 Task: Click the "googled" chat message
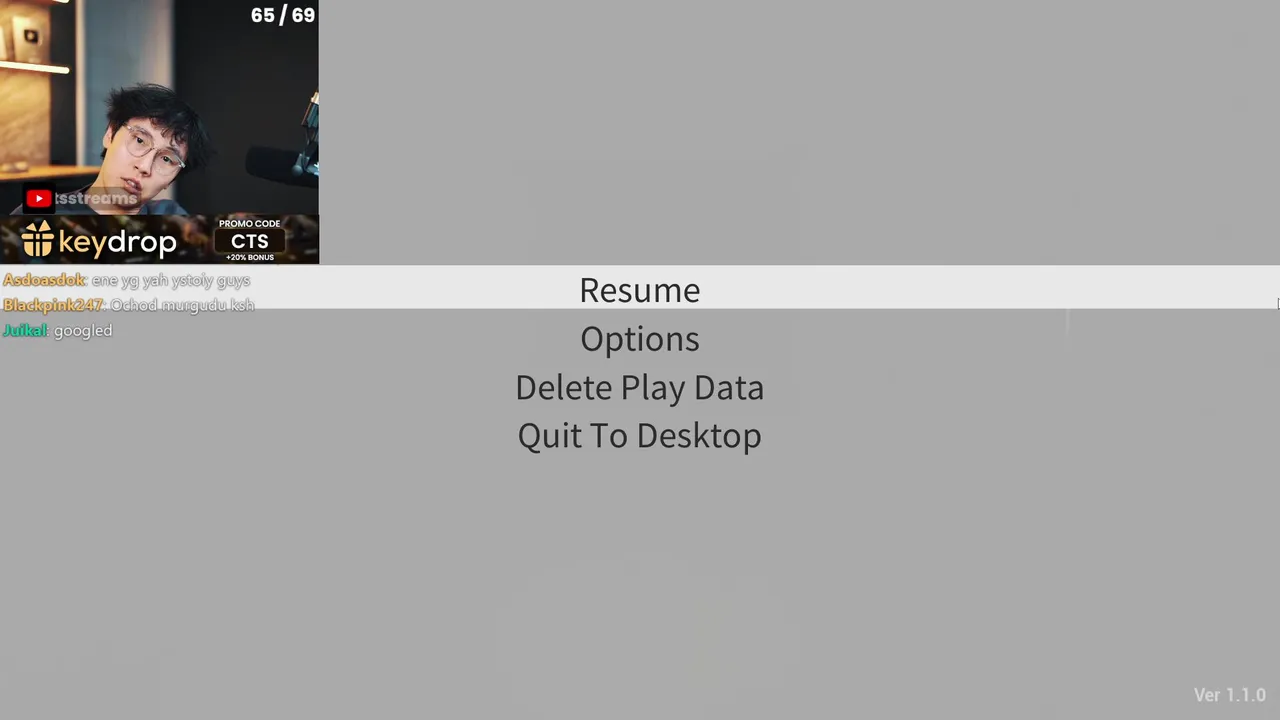coord(83,331)
